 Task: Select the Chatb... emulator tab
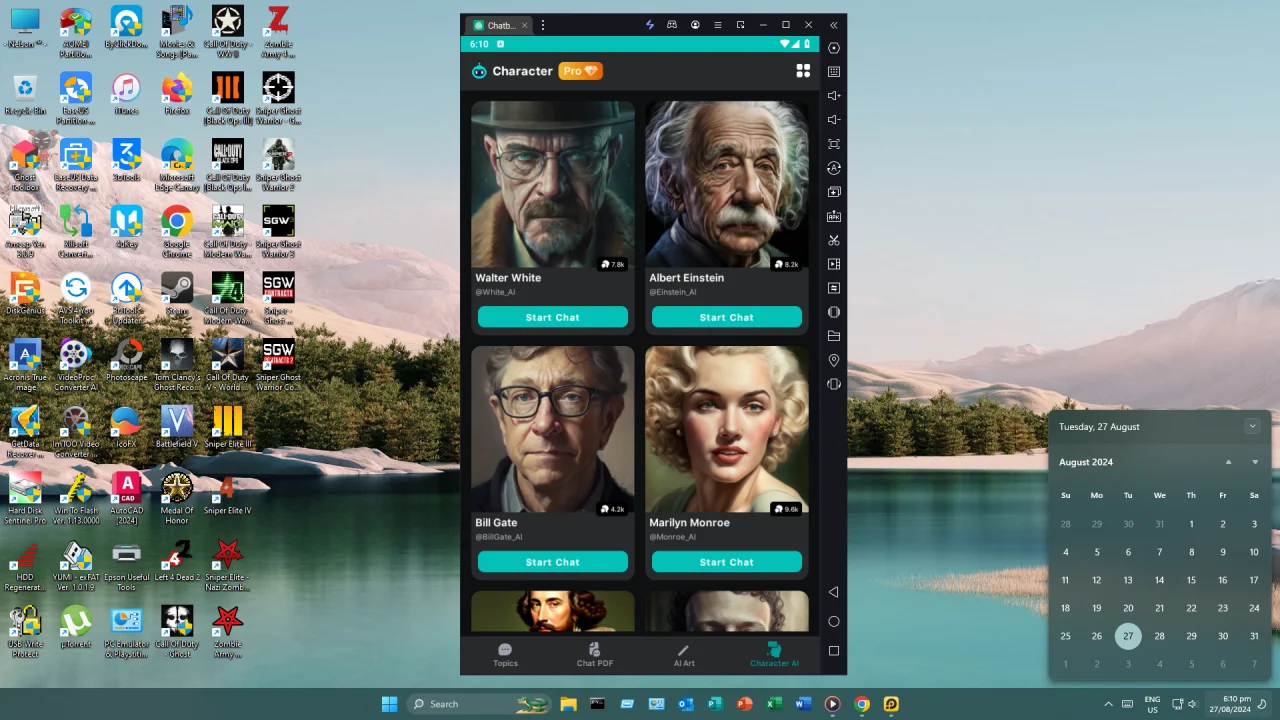point(497,25)
